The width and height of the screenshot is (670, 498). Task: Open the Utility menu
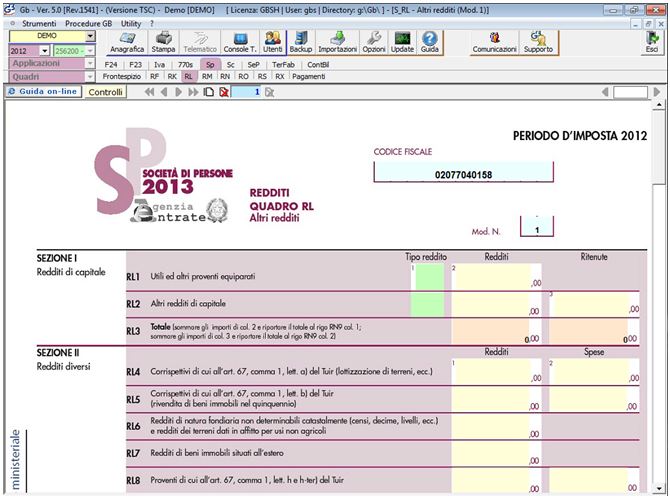(x=131, y=24)
